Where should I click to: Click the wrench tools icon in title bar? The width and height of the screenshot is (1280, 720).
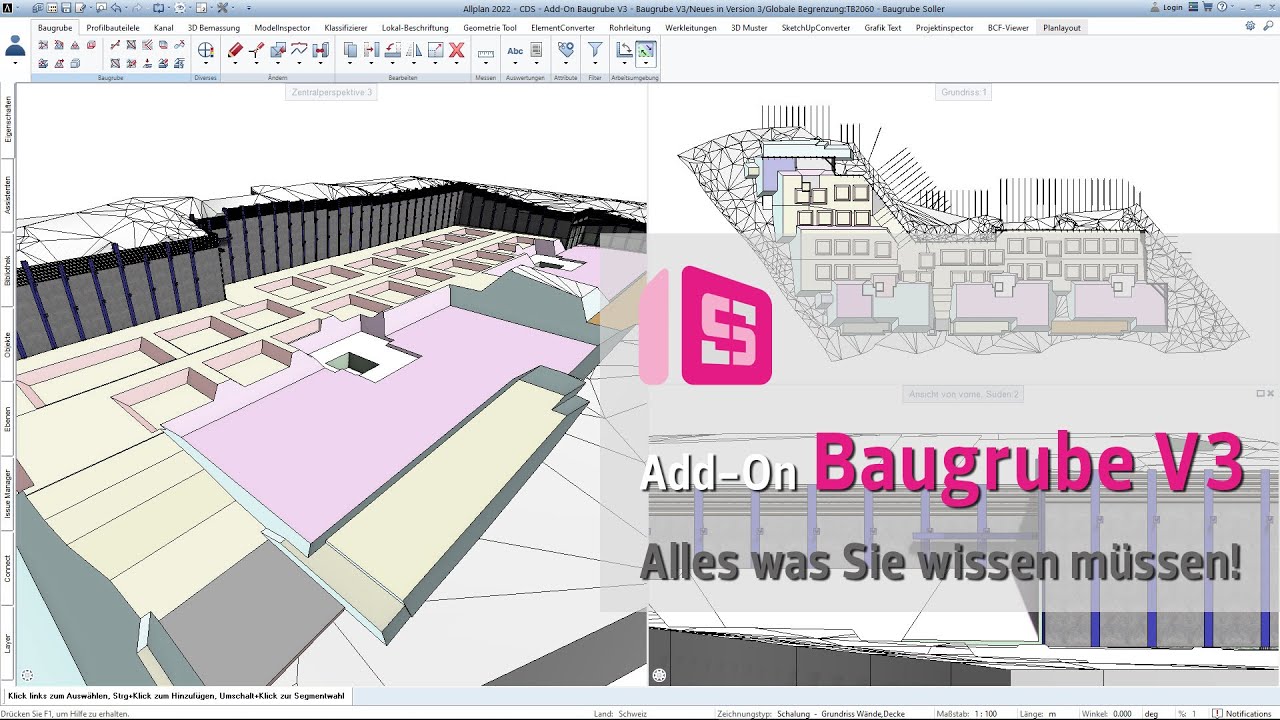point(224,7)
